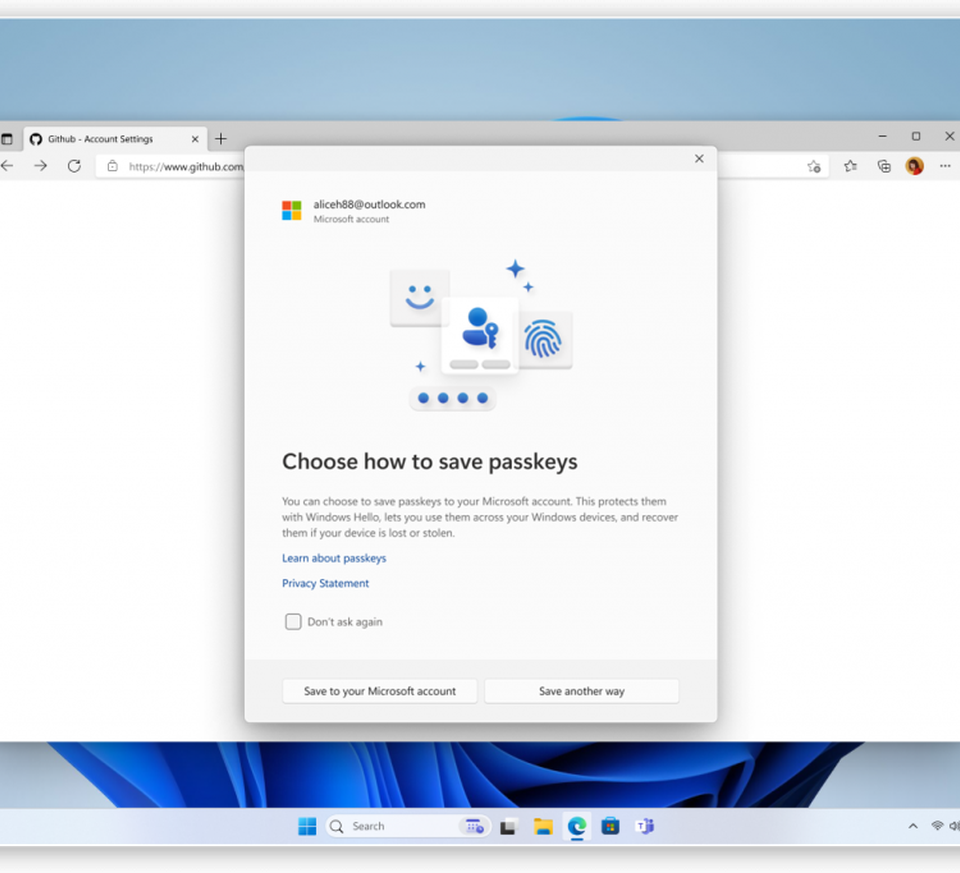Click the Save another way button

(x=581, y=691)
